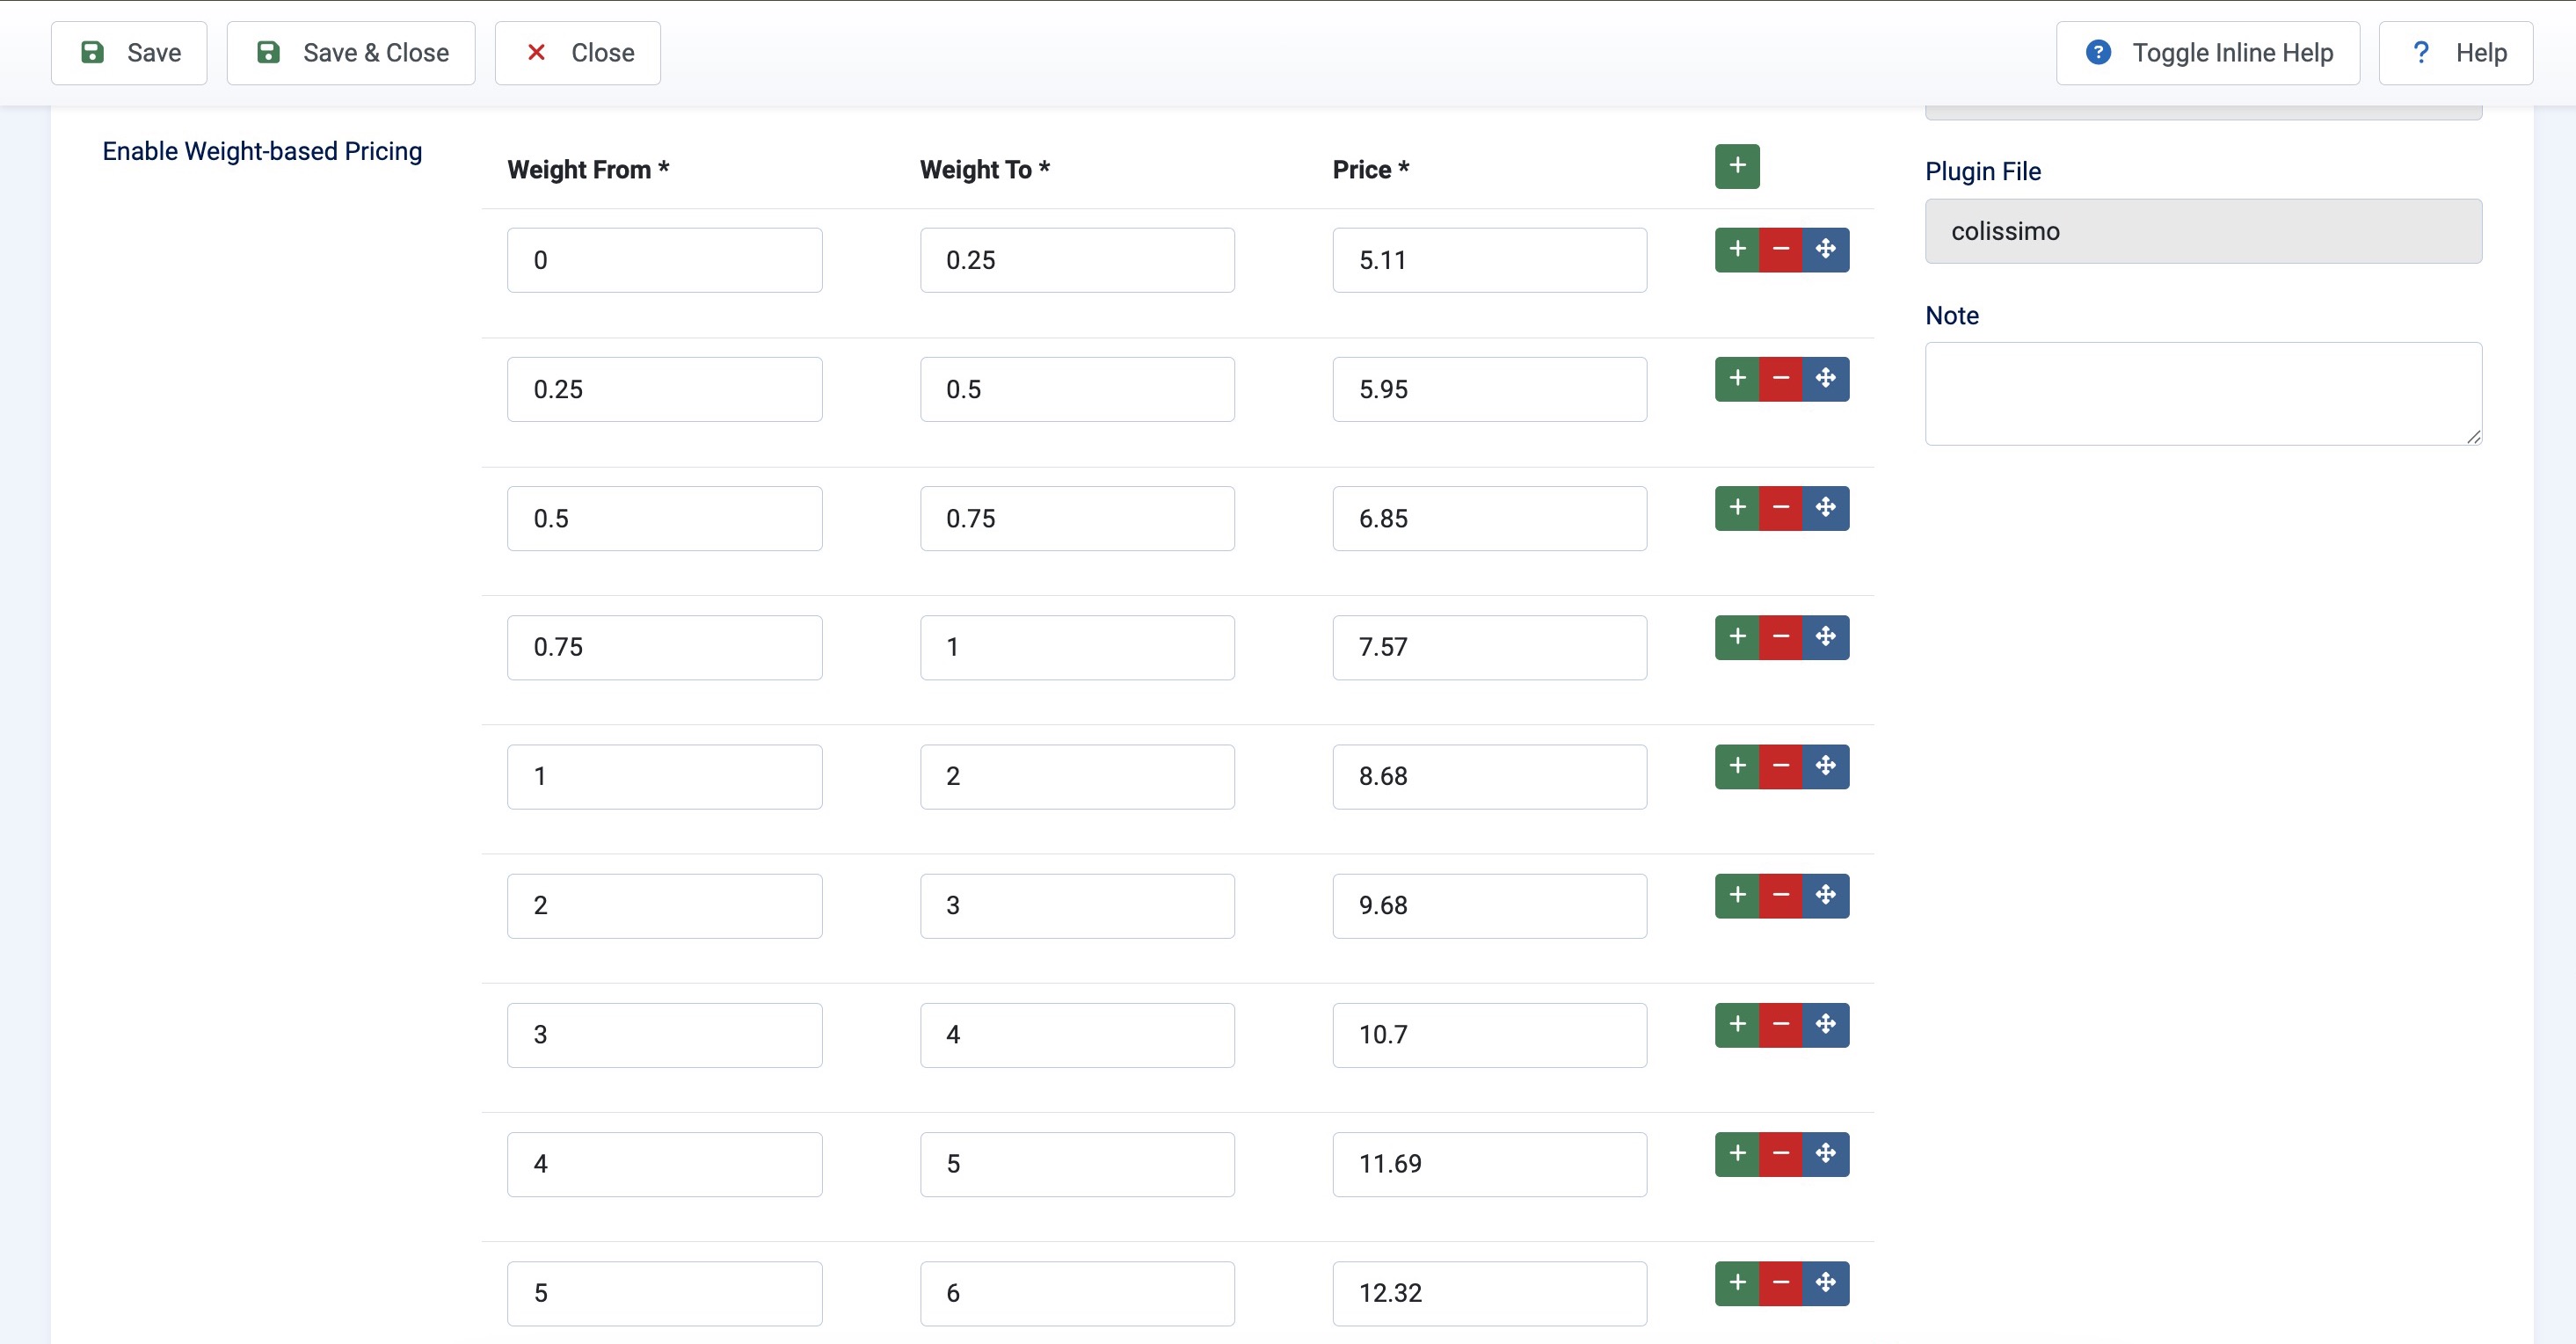Click the green add-row button in table header
The width and height of the screenshot is (2576, 1344).
pos(1737,166)
